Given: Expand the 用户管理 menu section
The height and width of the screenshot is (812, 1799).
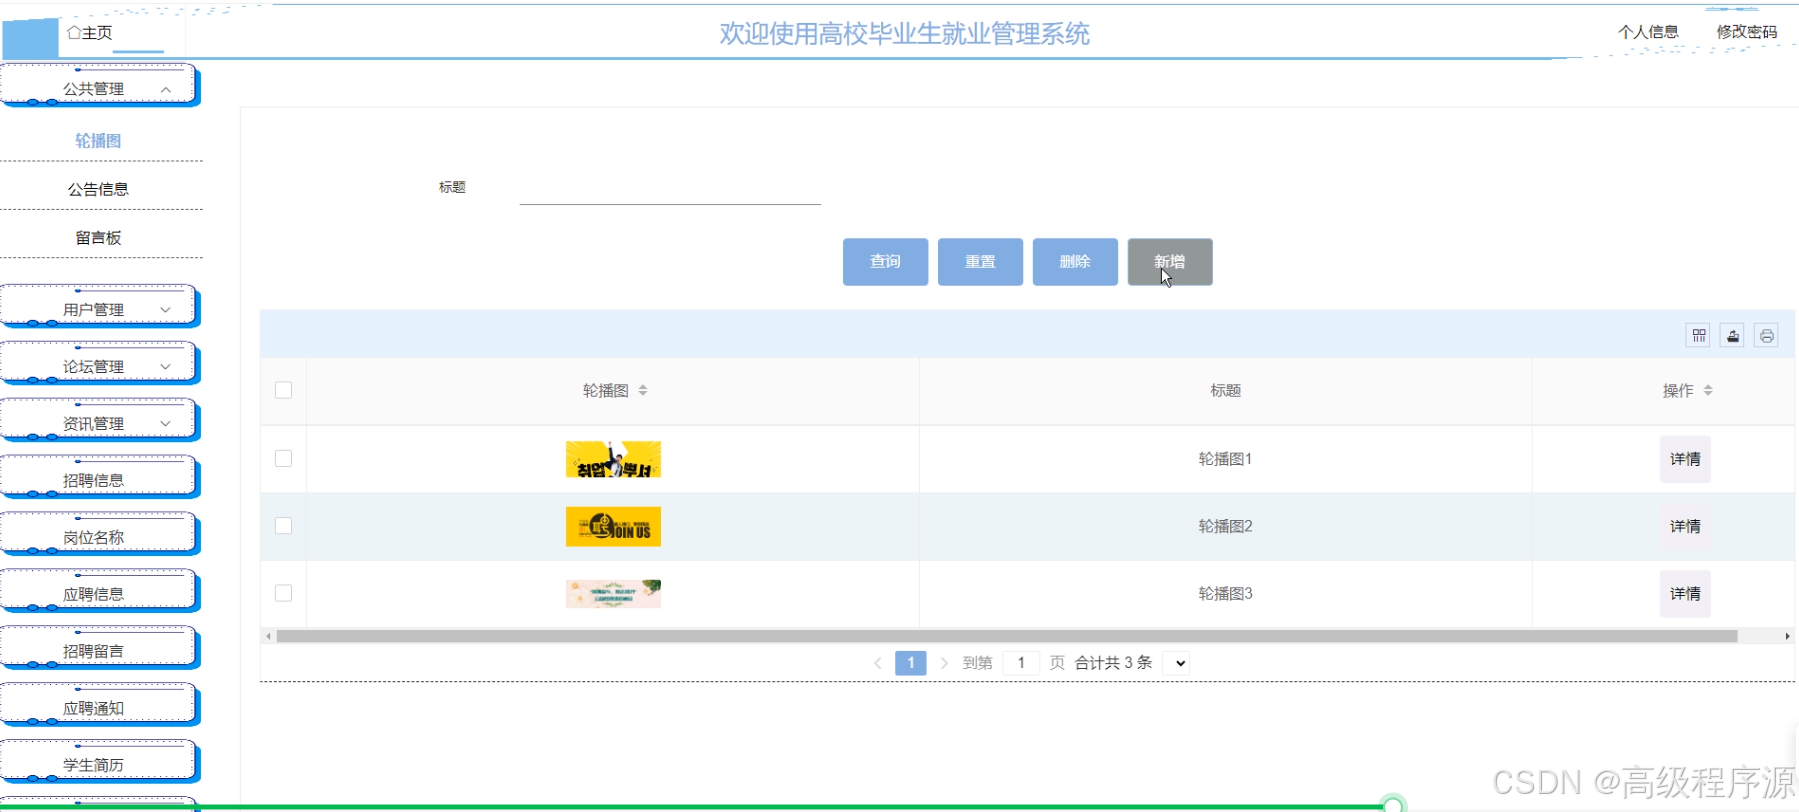Looking at the screenshot, I should tap(99, 307).
